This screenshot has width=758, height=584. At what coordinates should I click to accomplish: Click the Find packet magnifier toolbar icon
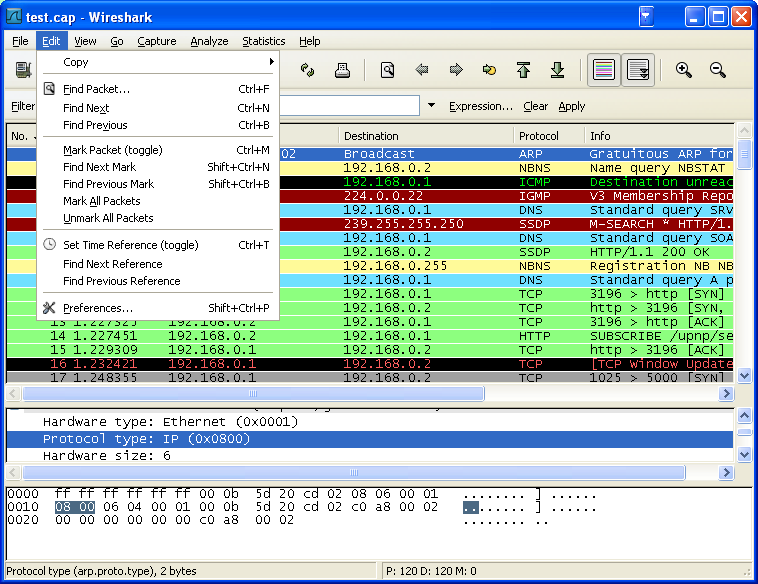(387, 70)
